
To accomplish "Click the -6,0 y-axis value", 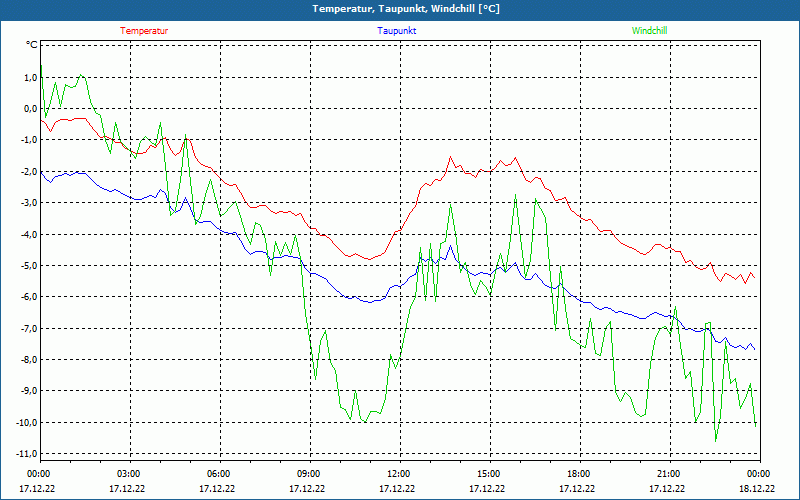I will (x=29, y=296).
